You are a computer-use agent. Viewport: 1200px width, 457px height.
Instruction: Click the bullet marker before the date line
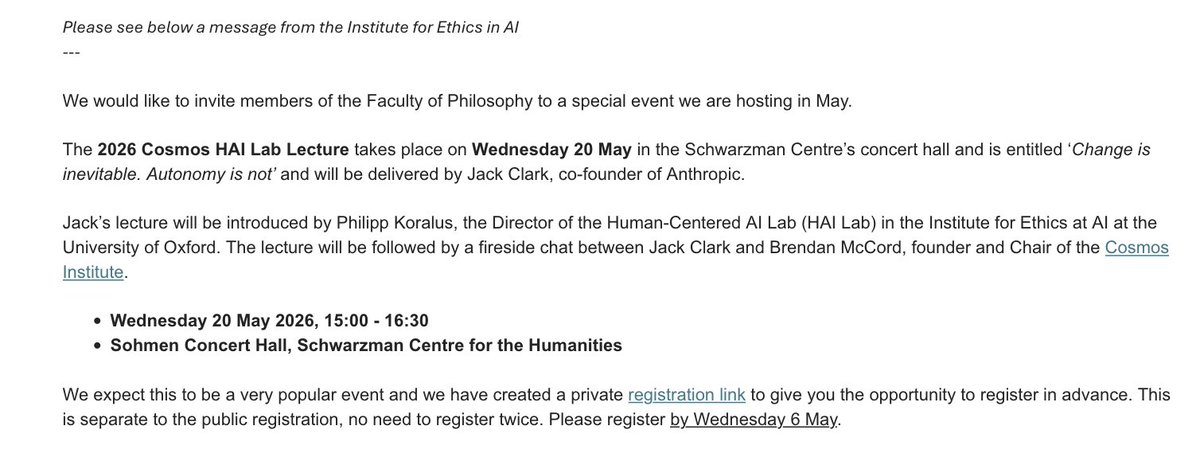pyautogui.click(x=96, y=322)
